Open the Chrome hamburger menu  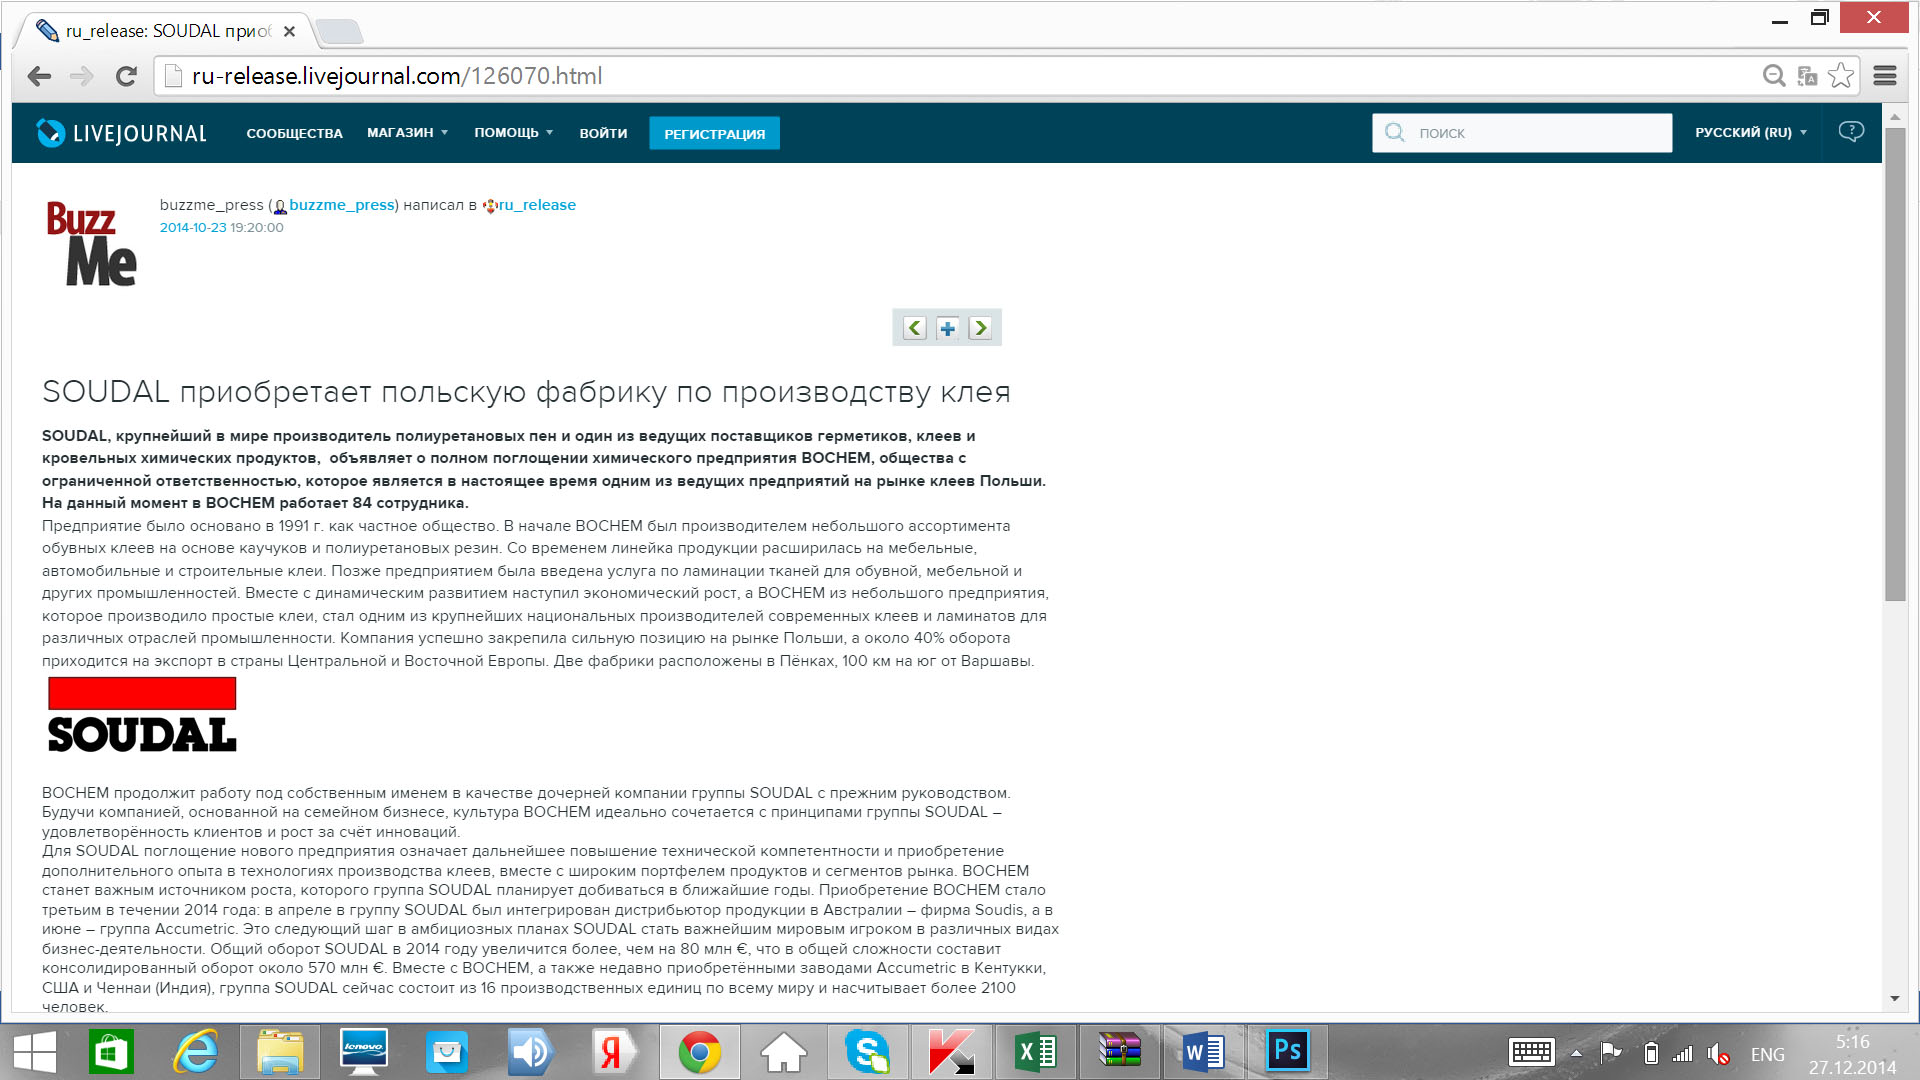(1885, 76)
